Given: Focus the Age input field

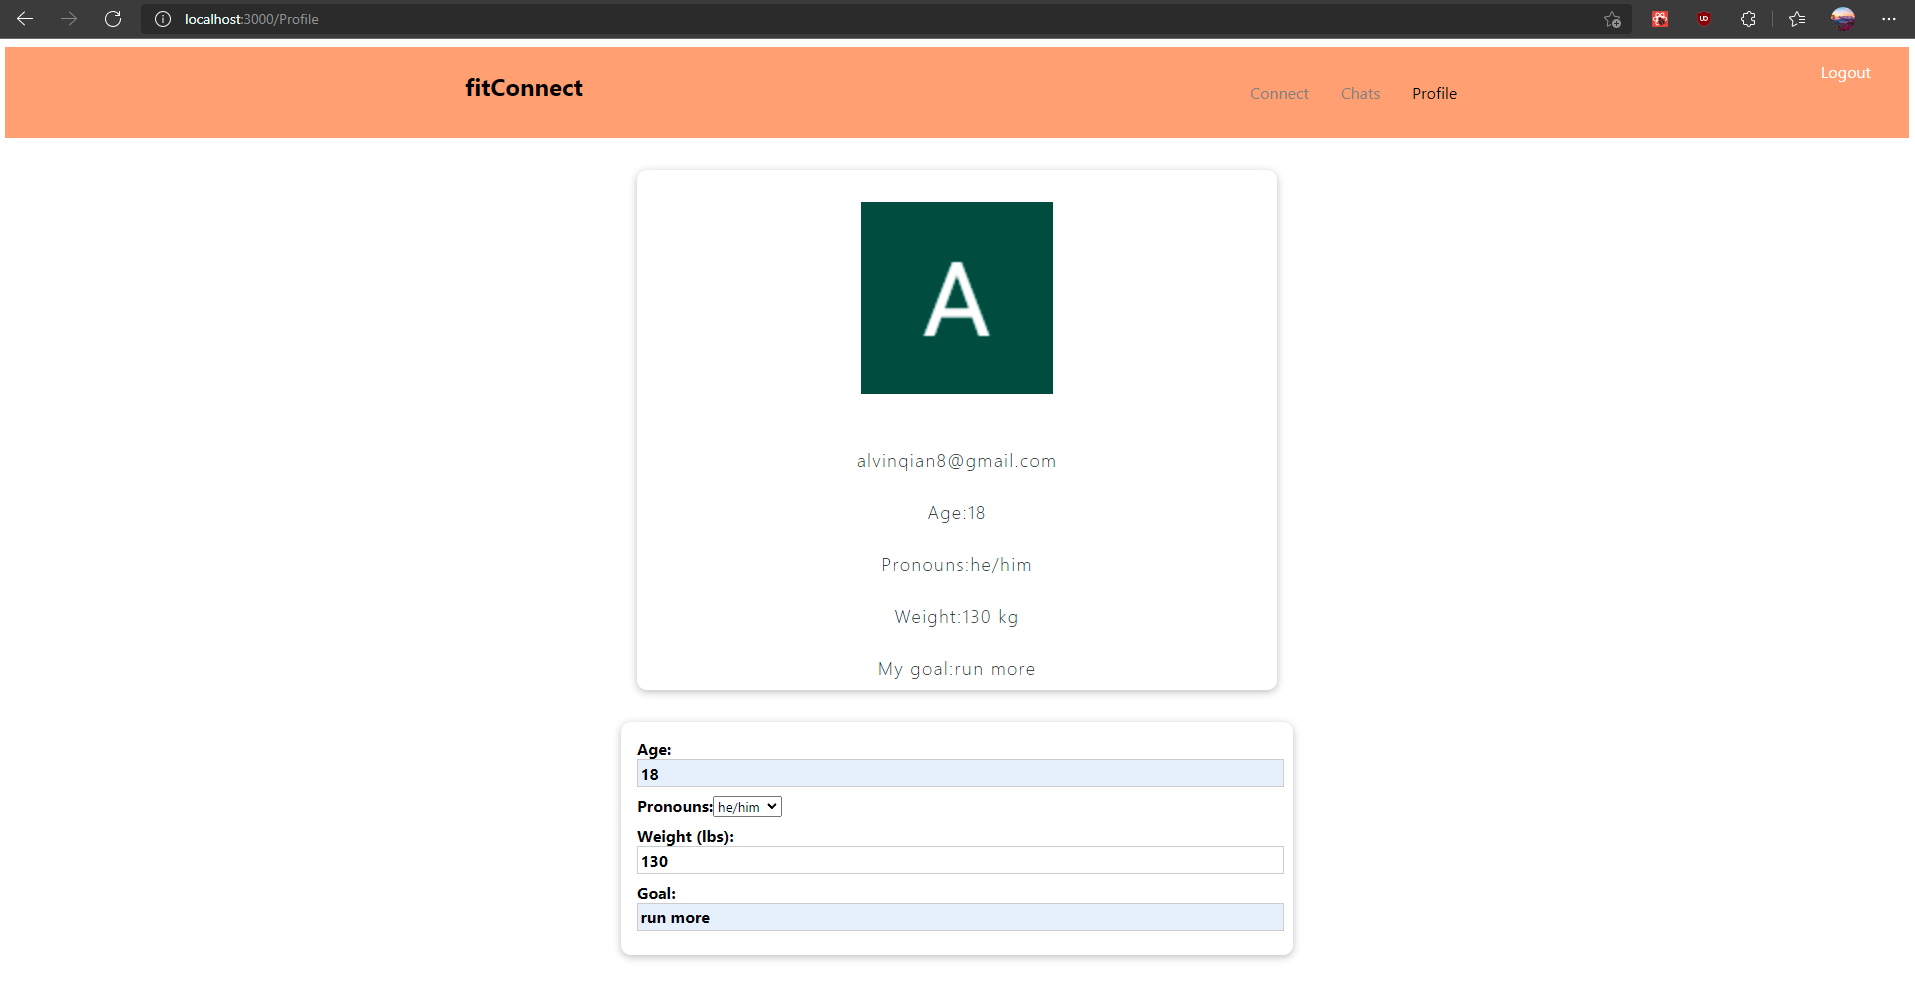Looking at the screenshot, I should [960, 774].
